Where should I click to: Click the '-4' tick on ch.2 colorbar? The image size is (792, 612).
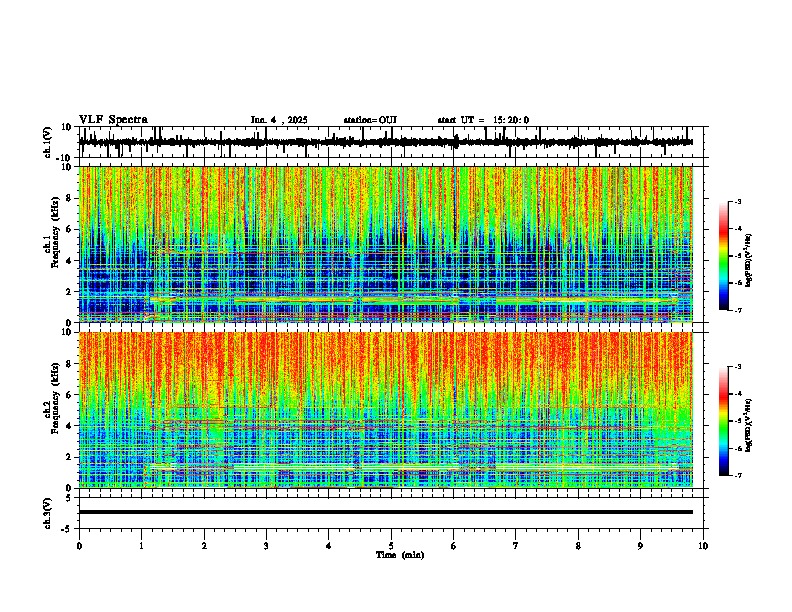tap(737, 394)
